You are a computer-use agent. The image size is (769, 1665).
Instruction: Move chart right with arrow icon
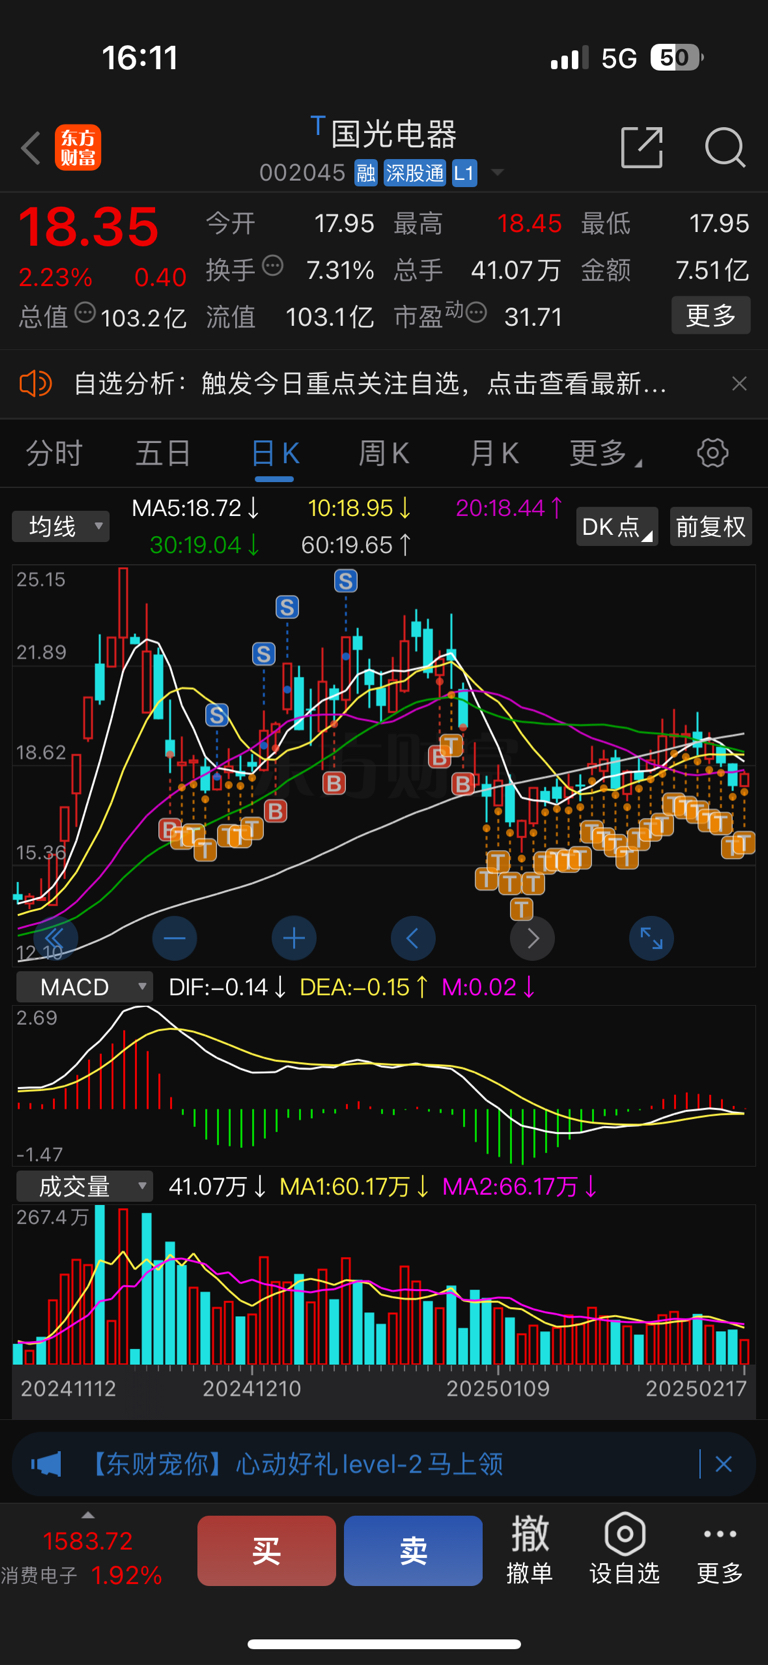tap(532, 938)
